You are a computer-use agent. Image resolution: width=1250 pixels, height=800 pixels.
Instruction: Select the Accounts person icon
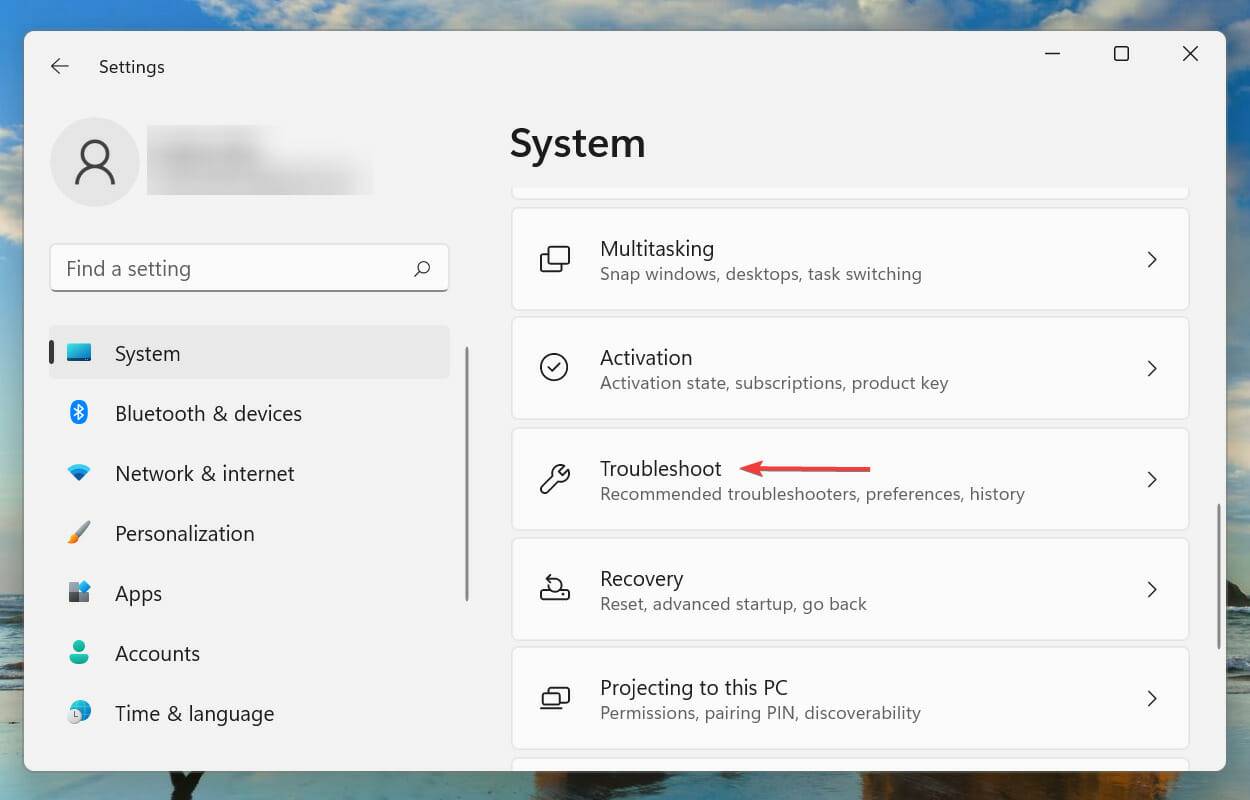82,653
